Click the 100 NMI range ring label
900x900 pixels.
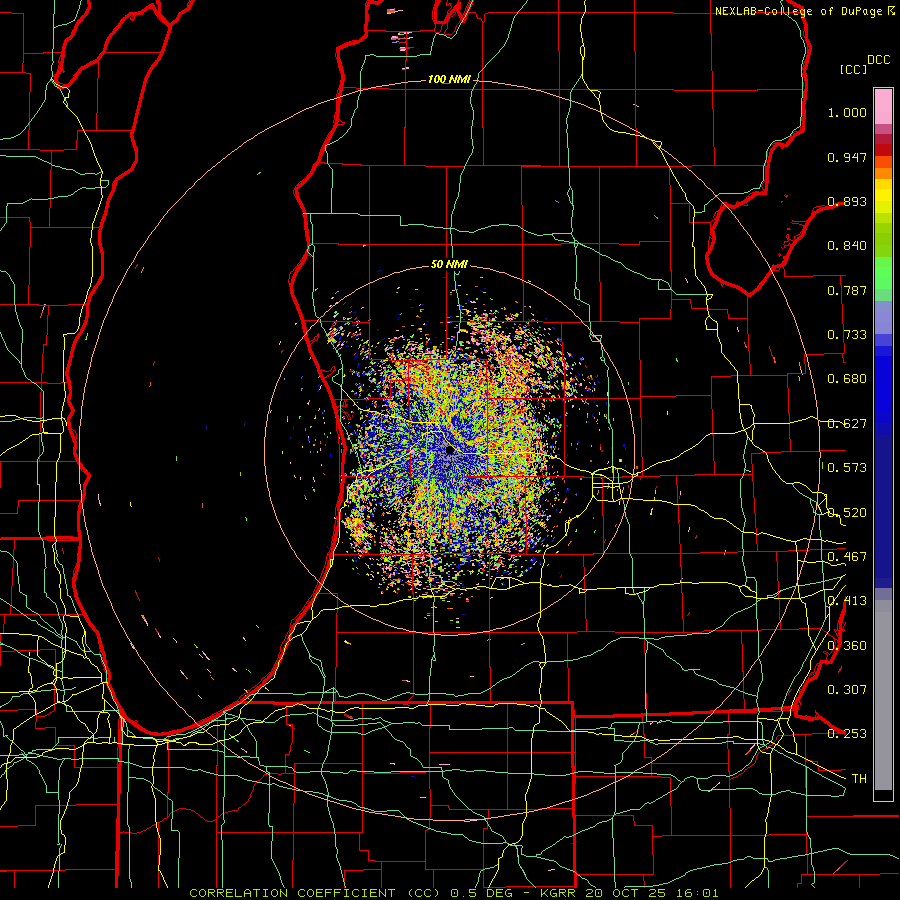point(449,79)
